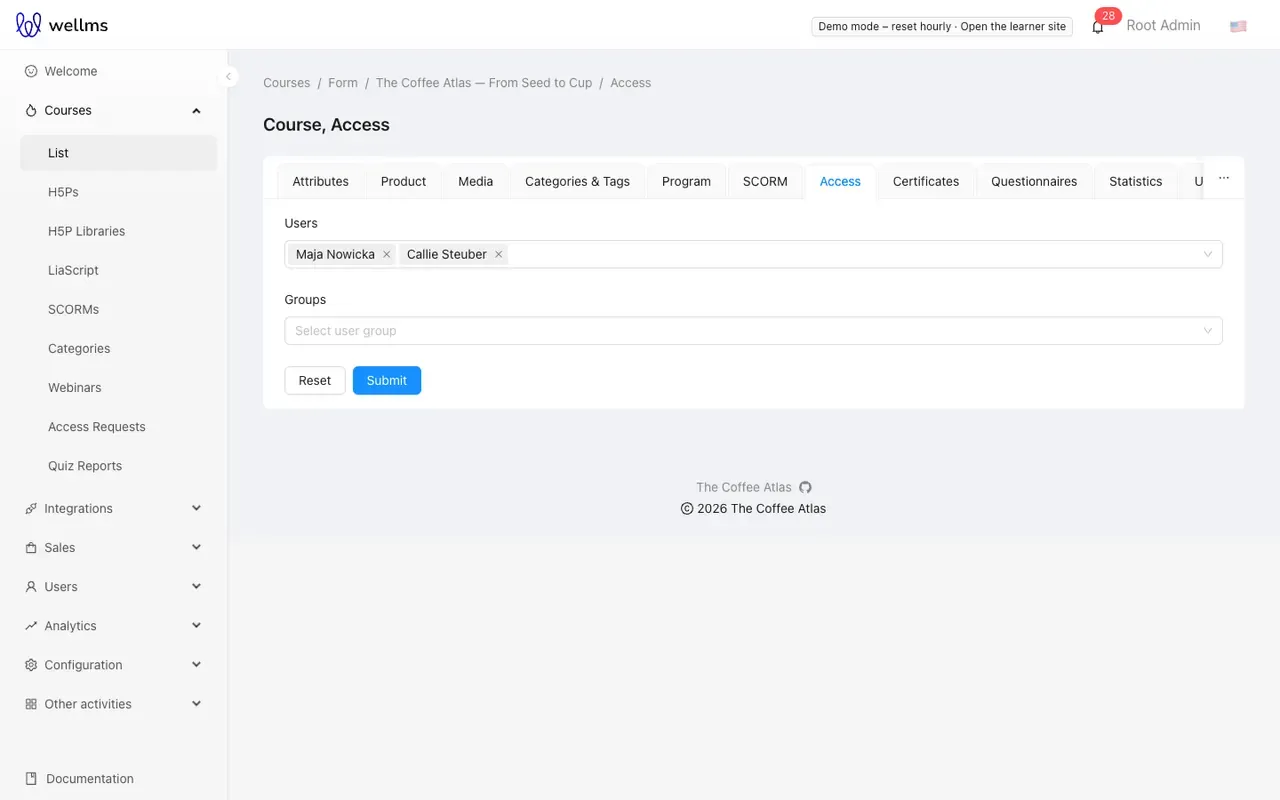The width and height of the screenshot is (1280, 800).
Task: Click the Reset button
Action: tap(314, 380)
